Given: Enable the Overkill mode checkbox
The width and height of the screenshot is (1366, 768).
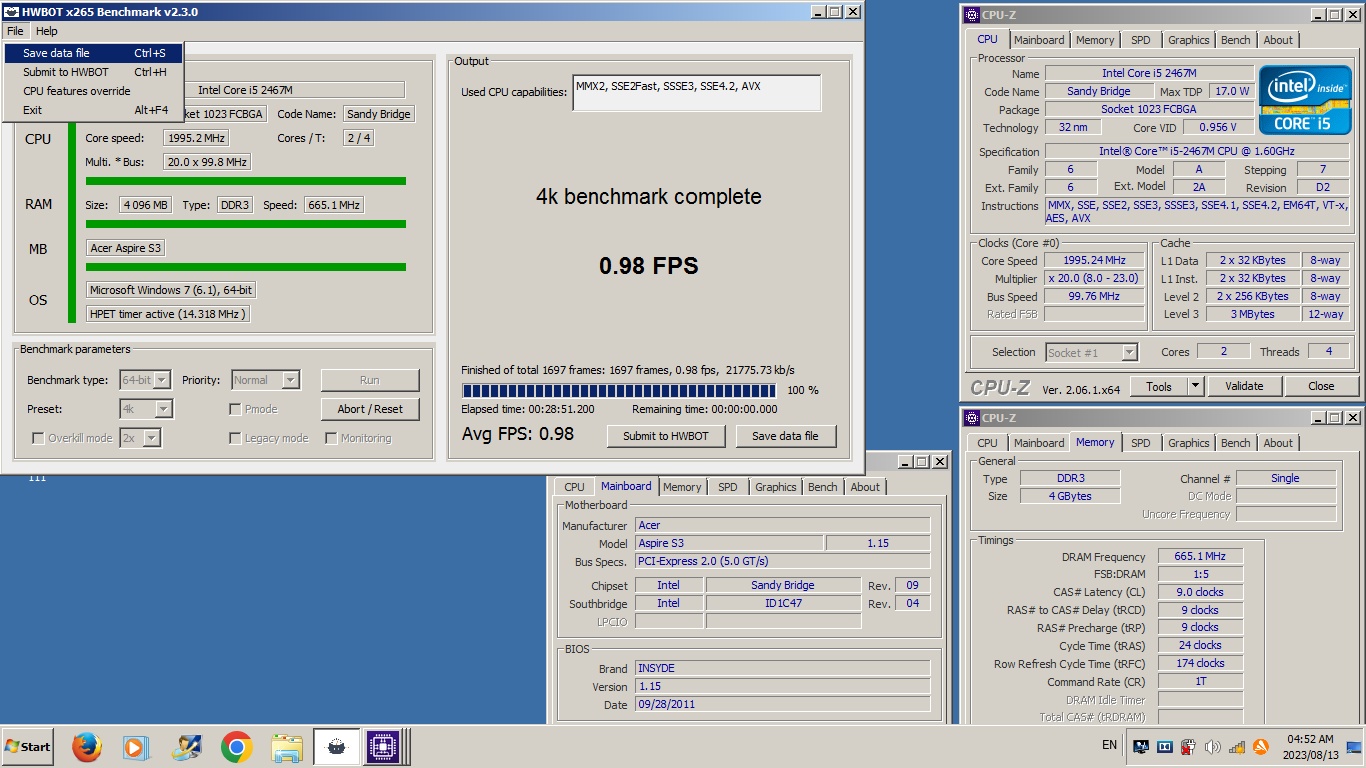Looking at the screenshot, I should pos(38,438).
